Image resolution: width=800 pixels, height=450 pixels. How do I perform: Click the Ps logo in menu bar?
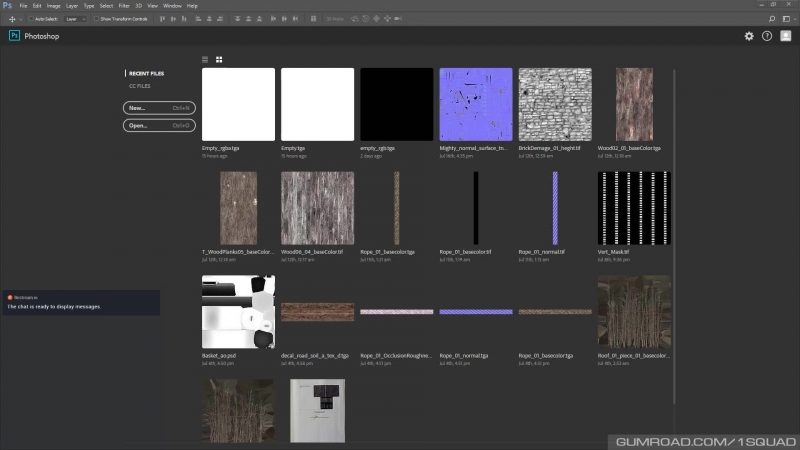pos(7,6)
